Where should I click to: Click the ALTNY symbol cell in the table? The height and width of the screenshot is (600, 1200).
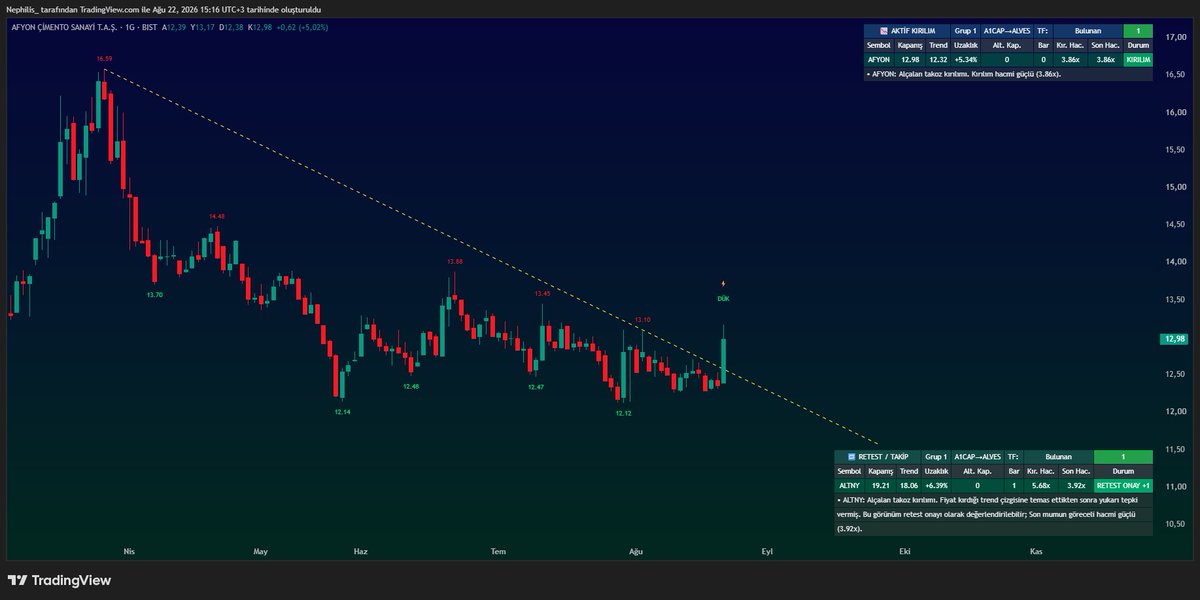tap(849, 485)
